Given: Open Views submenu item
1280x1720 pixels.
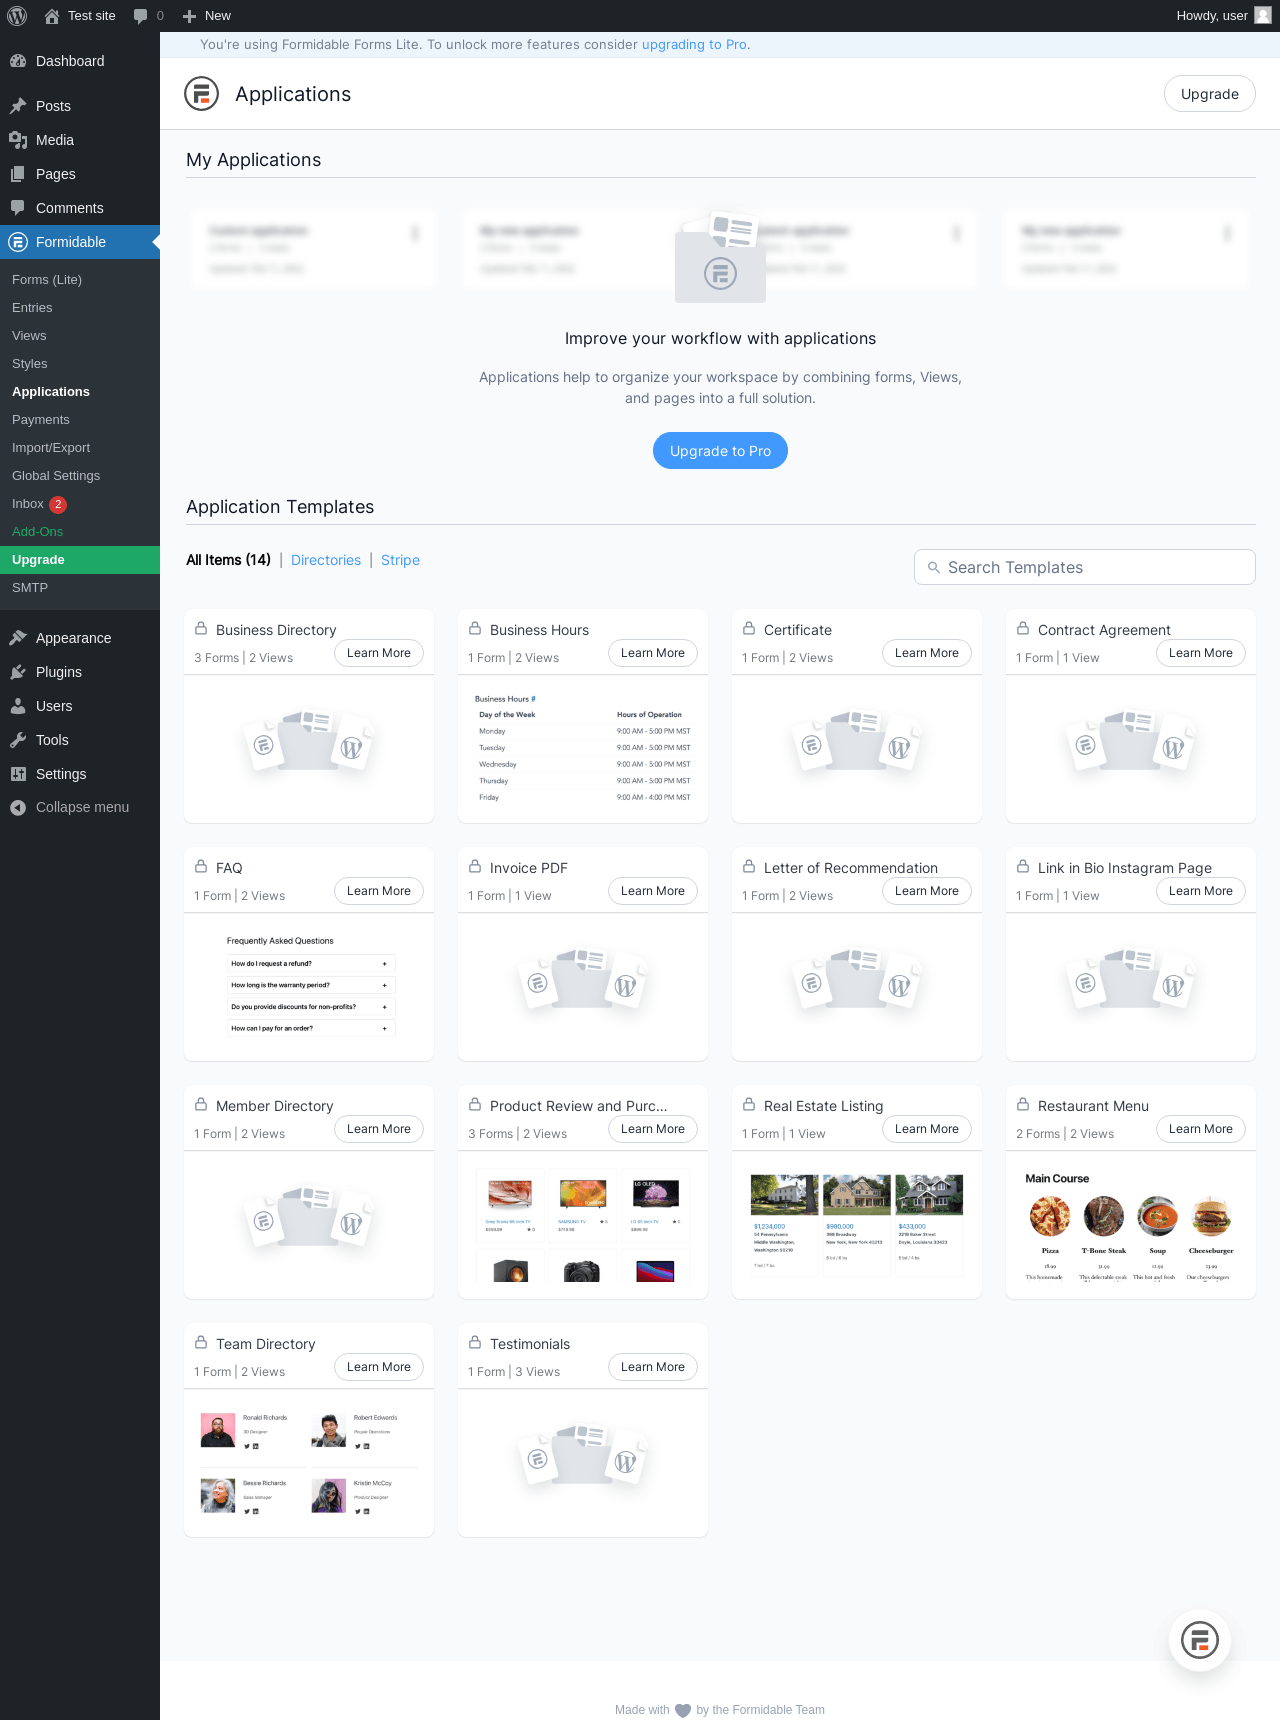Looking at the screenshot, I should tap(29, 336).
